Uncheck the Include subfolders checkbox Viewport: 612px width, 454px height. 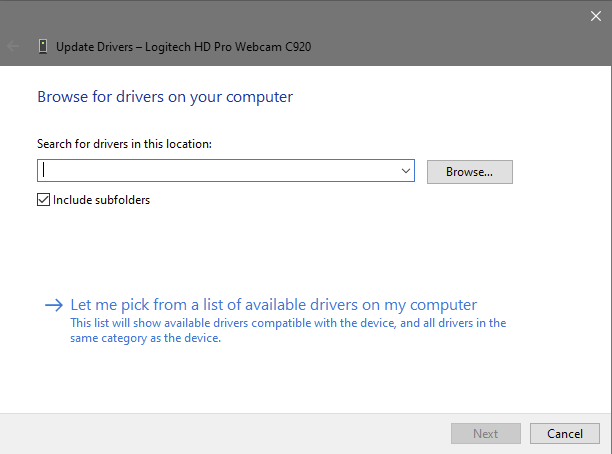click(43, 199)
